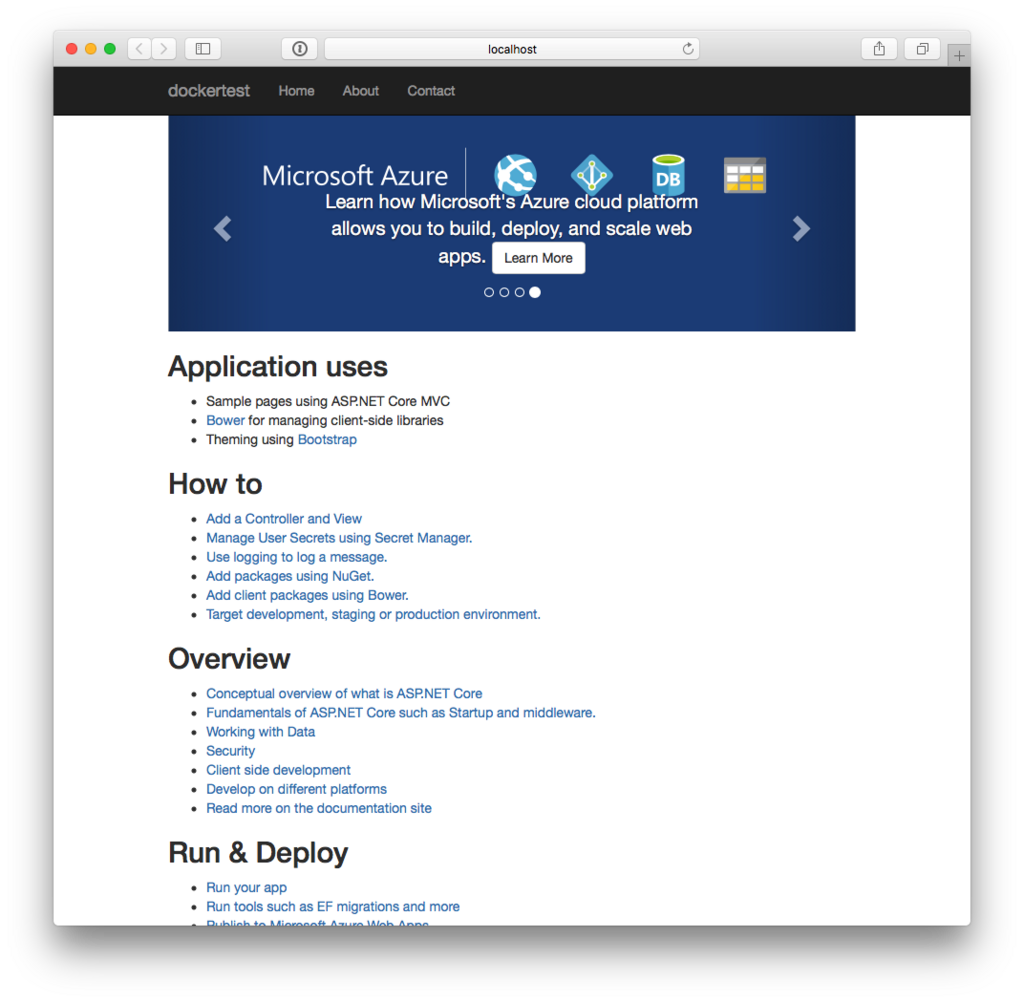Open 'Run tools such as EF migrations' link
Screen dimensions: 1024x1002
(333, 907)
